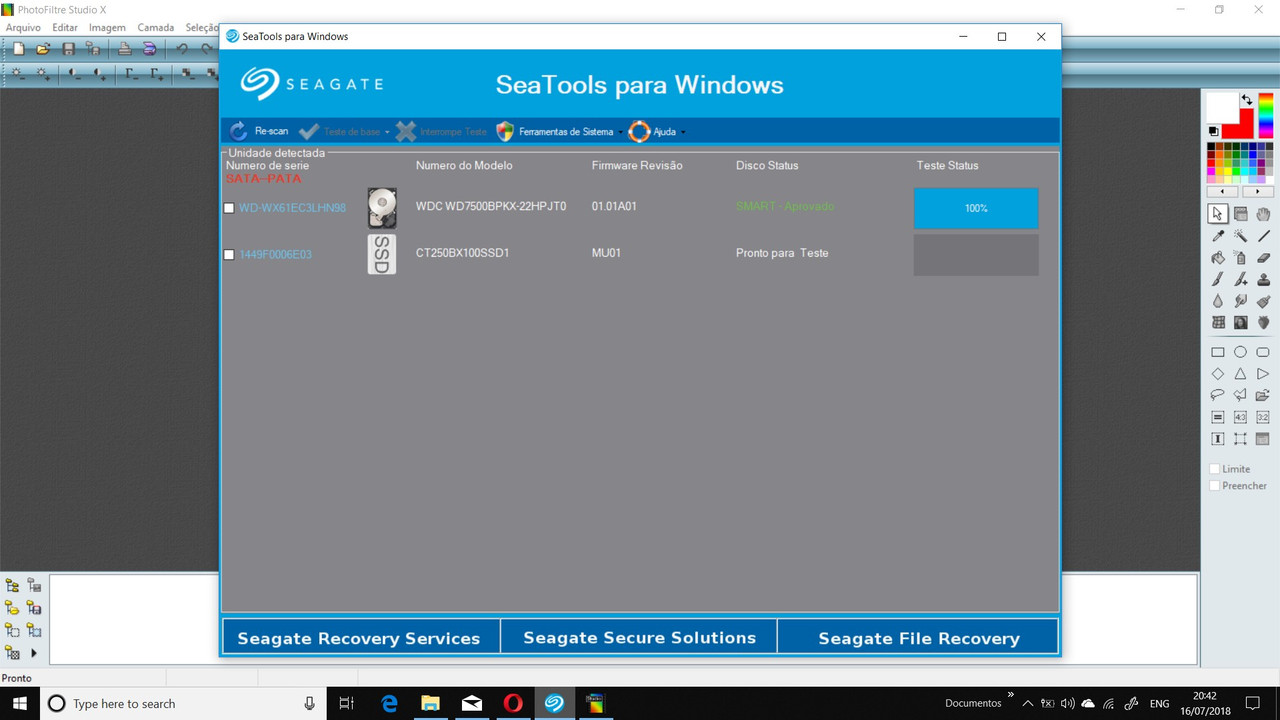The image size is (1280, 720).
Task: Select the Hand move tool
Action: 1263,213
